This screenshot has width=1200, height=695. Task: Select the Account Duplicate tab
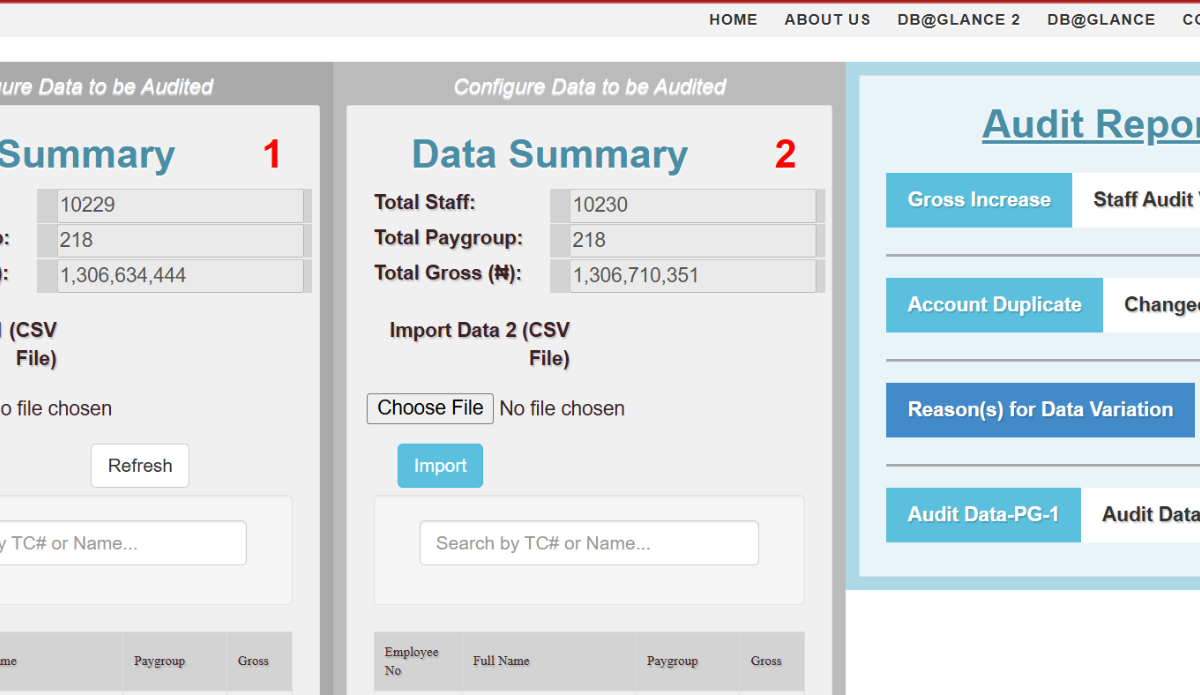coord(994,305)
